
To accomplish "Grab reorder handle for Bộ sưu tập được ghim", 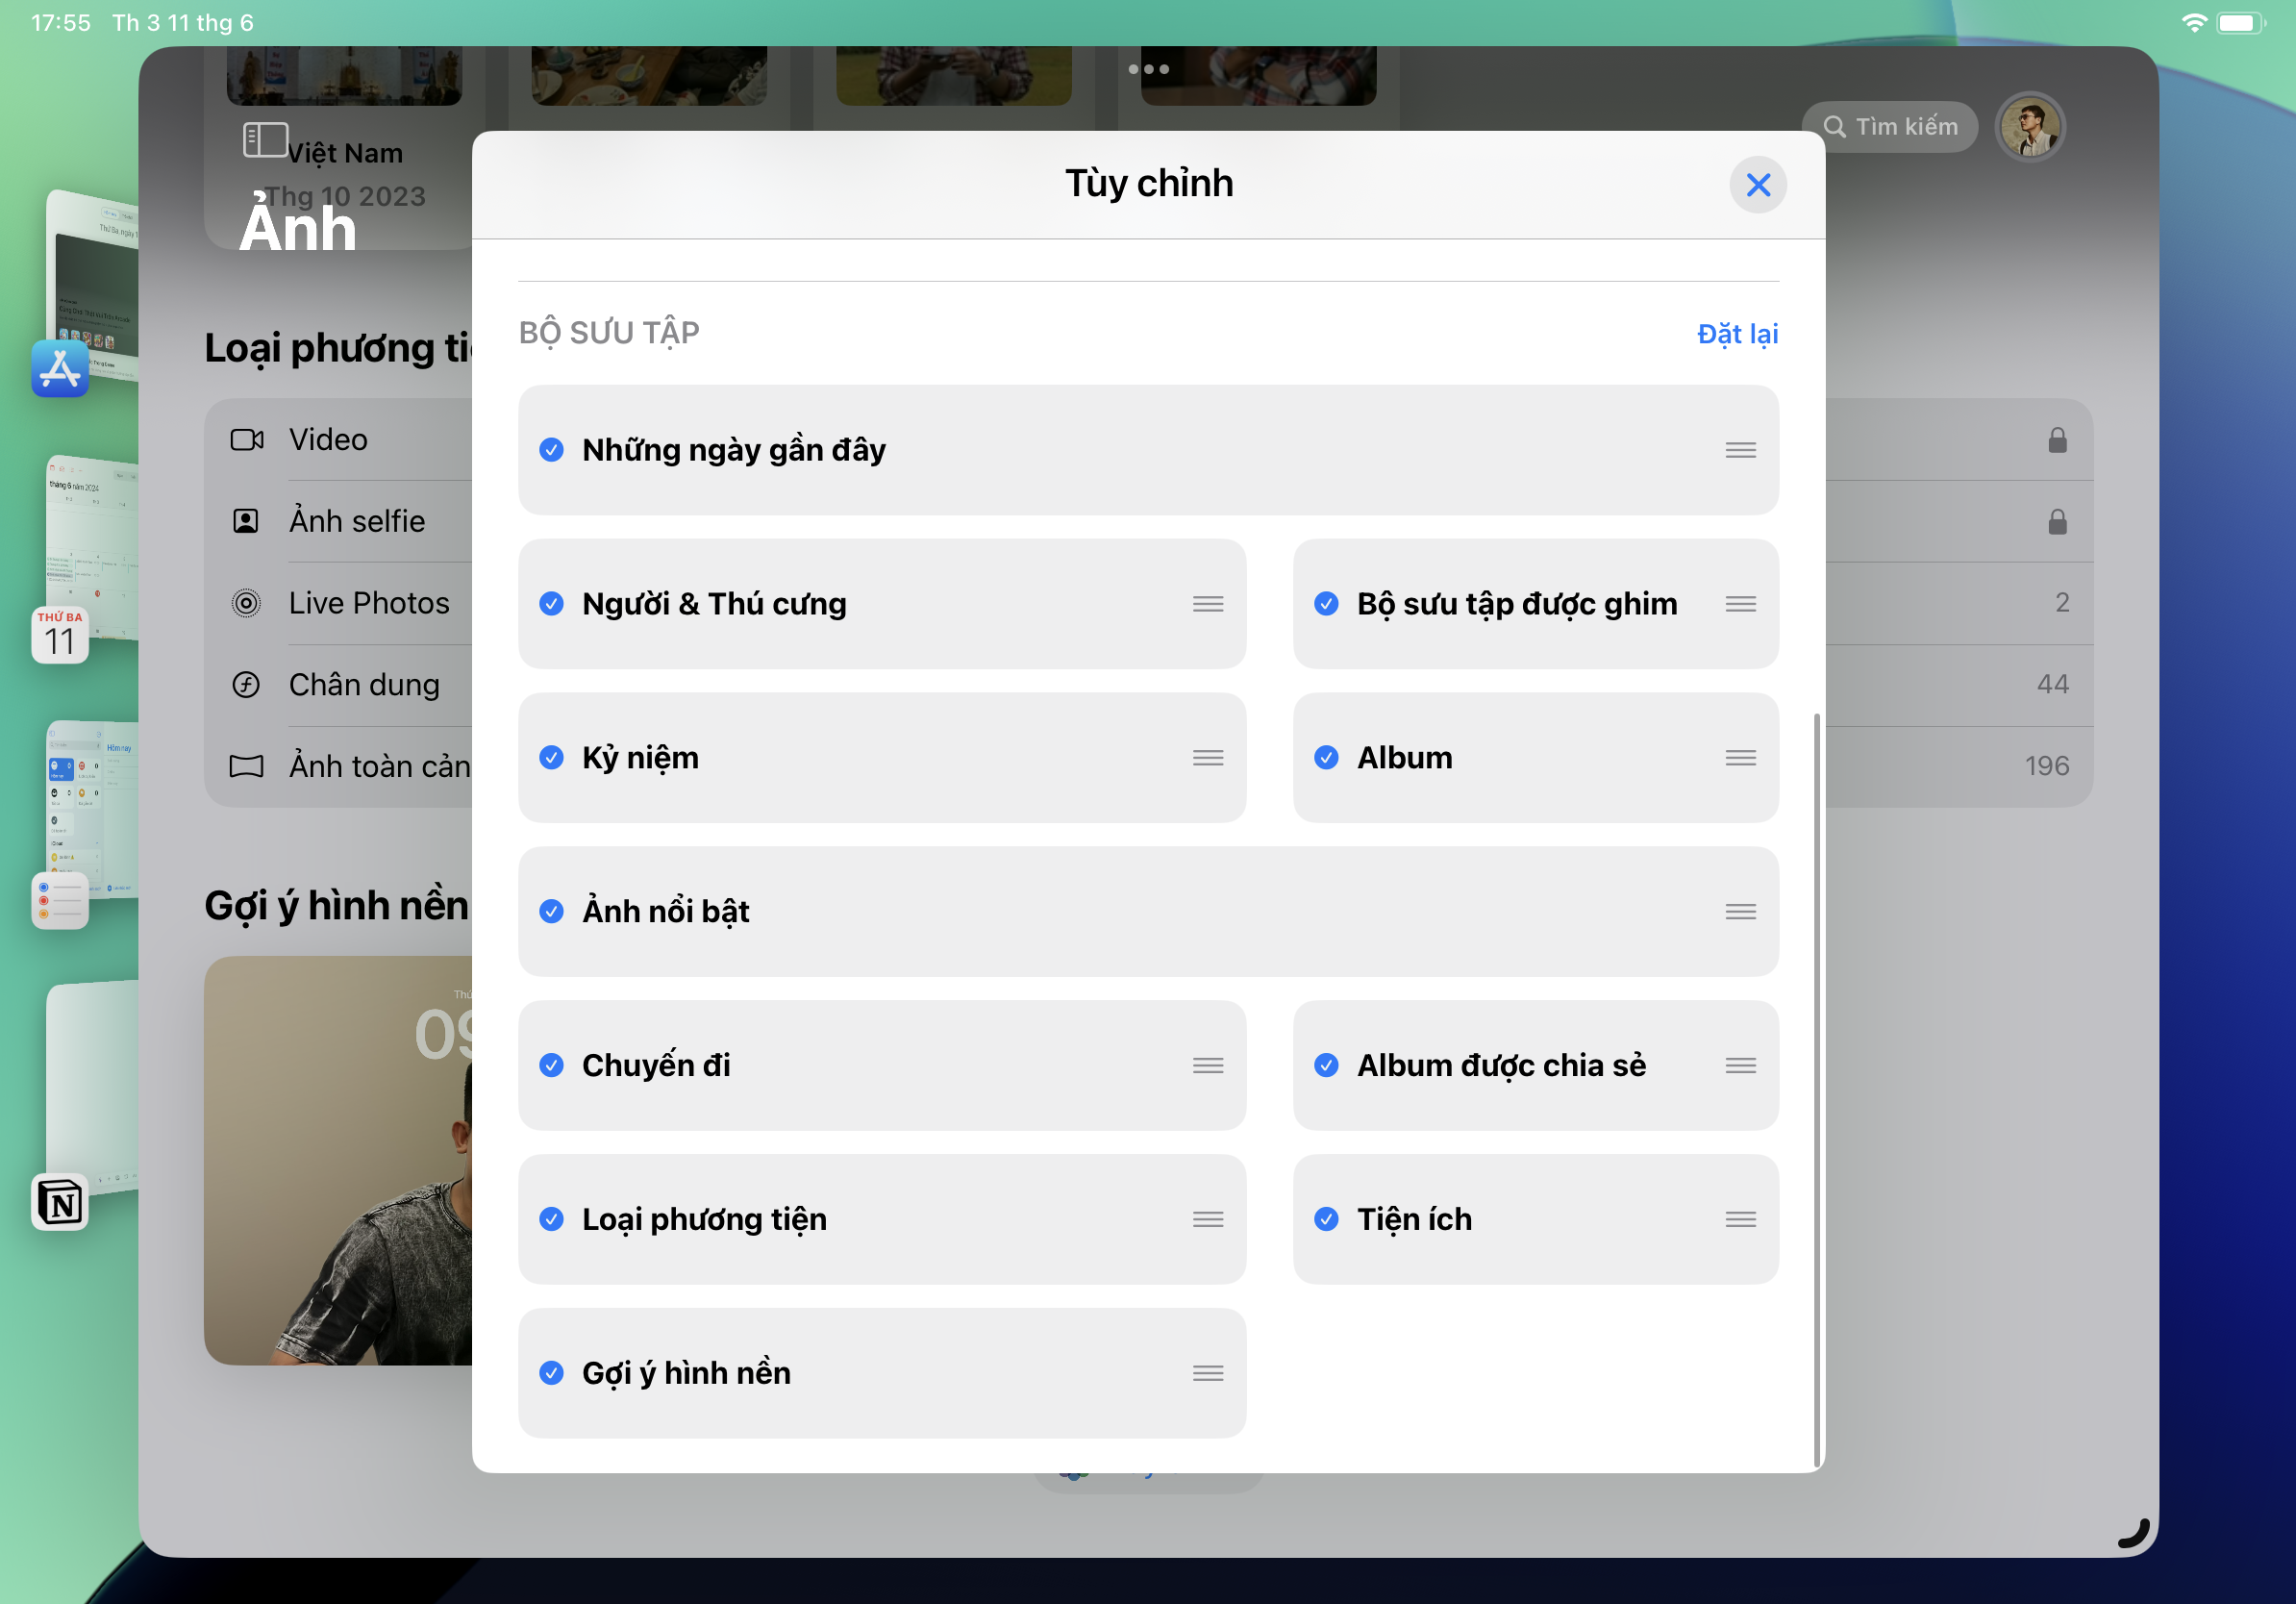I will tap(1740, 604).
